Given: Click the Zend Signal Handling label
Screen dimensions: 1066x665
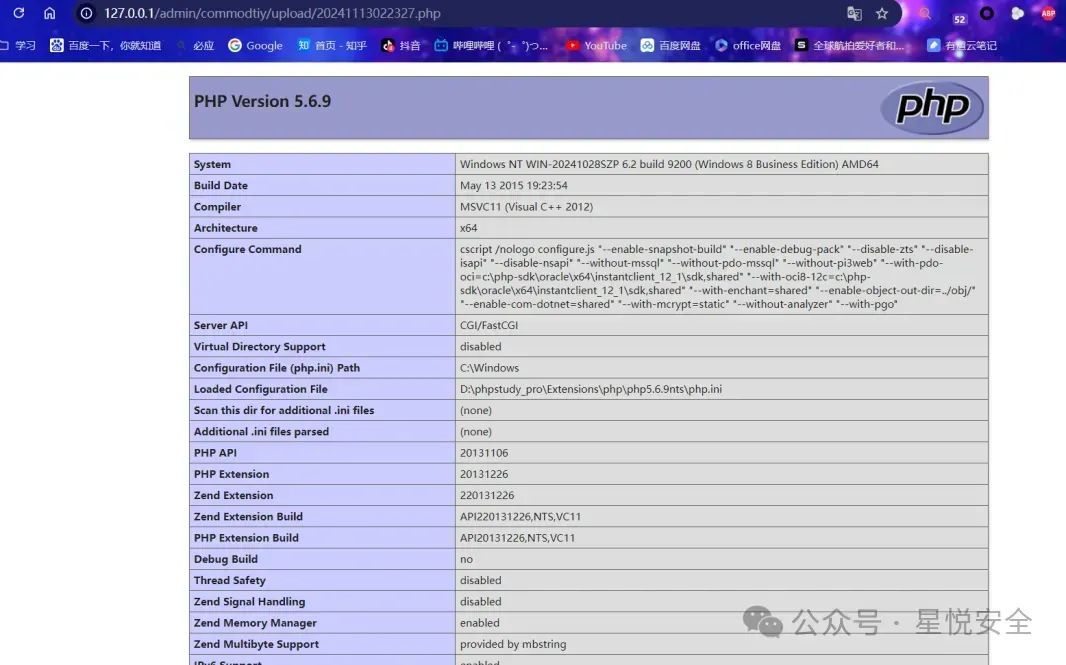Looking at the screenshot, I should click(x=250, y=602).
